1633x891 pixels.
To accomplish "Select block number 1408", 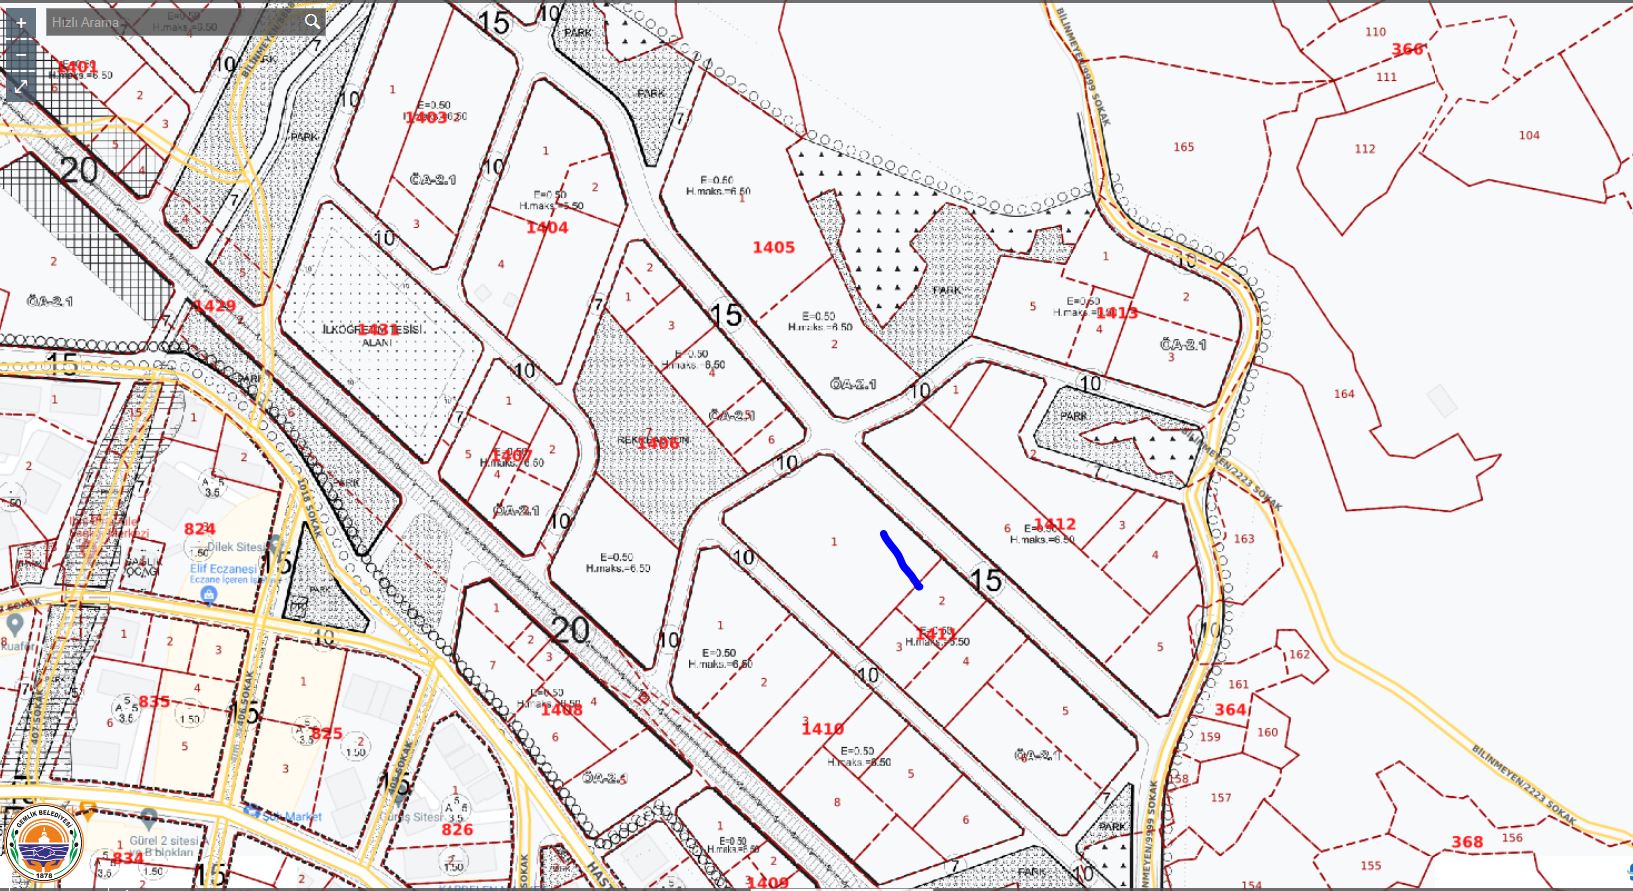I will [x=561, y=709].
